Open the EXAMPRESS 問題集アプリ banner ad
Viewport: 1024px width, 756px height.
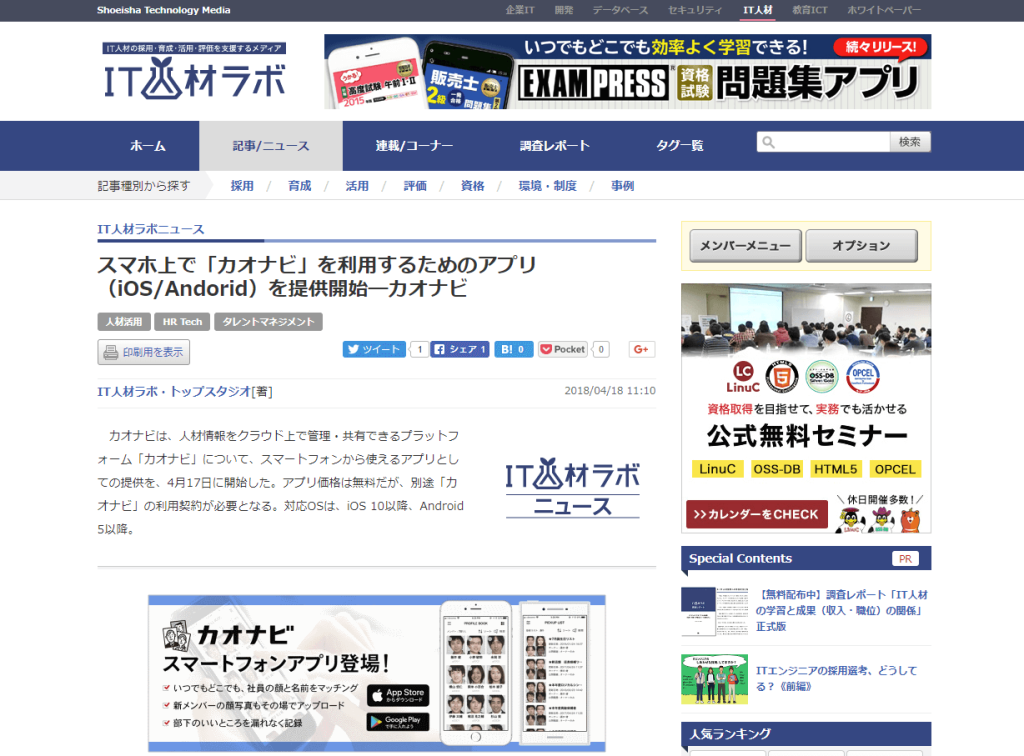[627, 72]
